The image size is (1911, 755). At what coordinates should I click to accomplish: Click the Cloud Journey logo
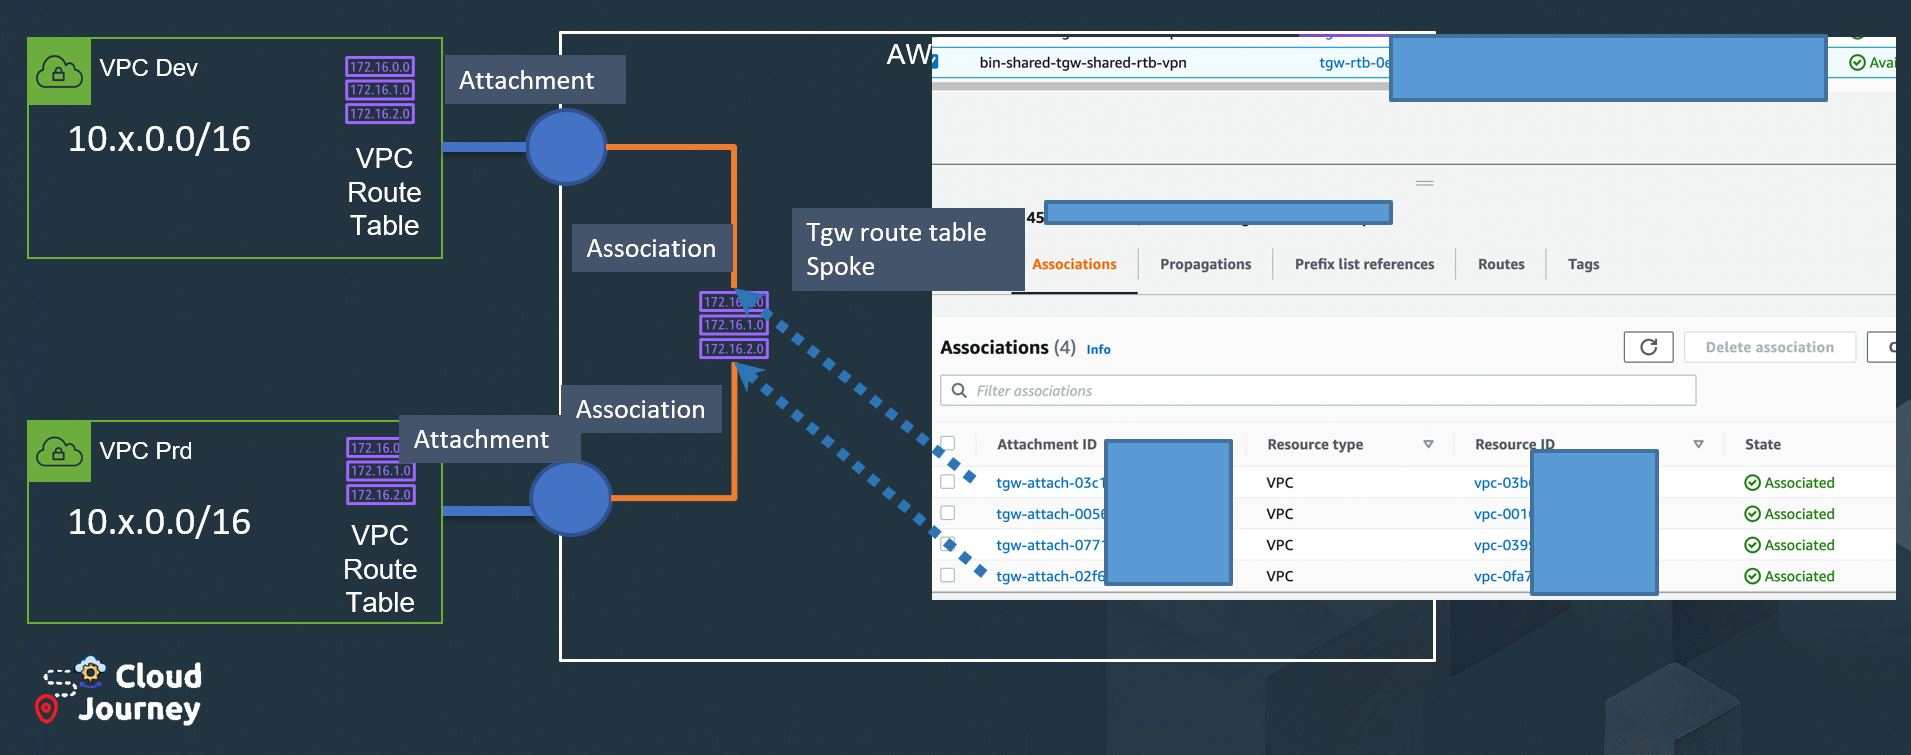click(122, 691)
